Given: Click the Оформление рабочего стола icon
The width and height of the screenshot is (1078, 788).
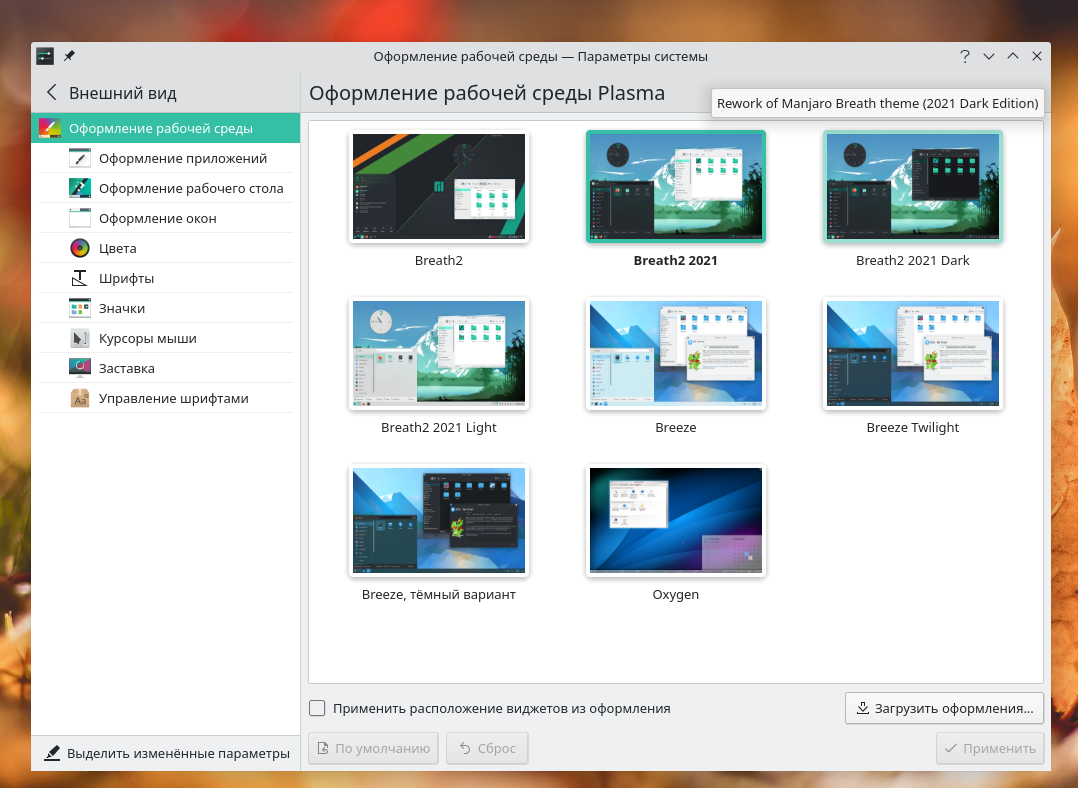Looking at the screenshot, I should tap(80, 188).
